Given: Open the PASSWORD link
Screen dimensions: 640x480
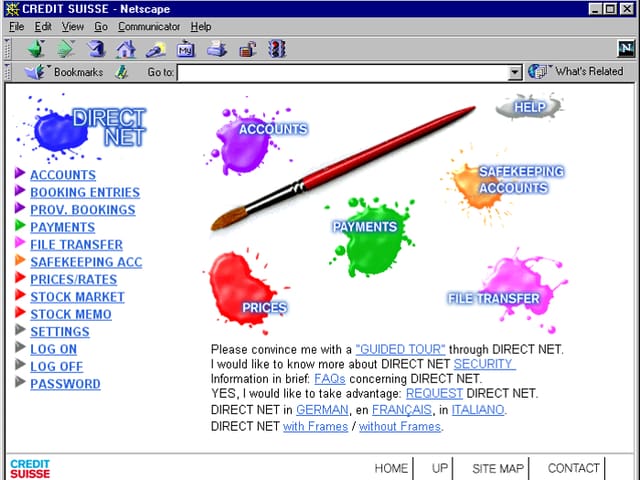Looking at the screenshot, I should click(x=65, y=384).
